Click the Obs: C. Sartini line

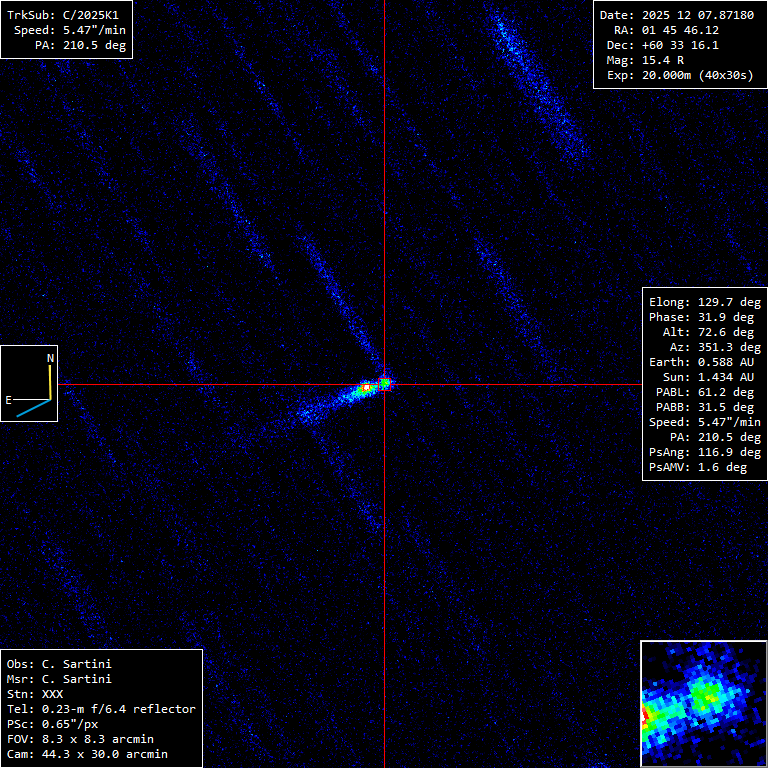pos(59,664)
